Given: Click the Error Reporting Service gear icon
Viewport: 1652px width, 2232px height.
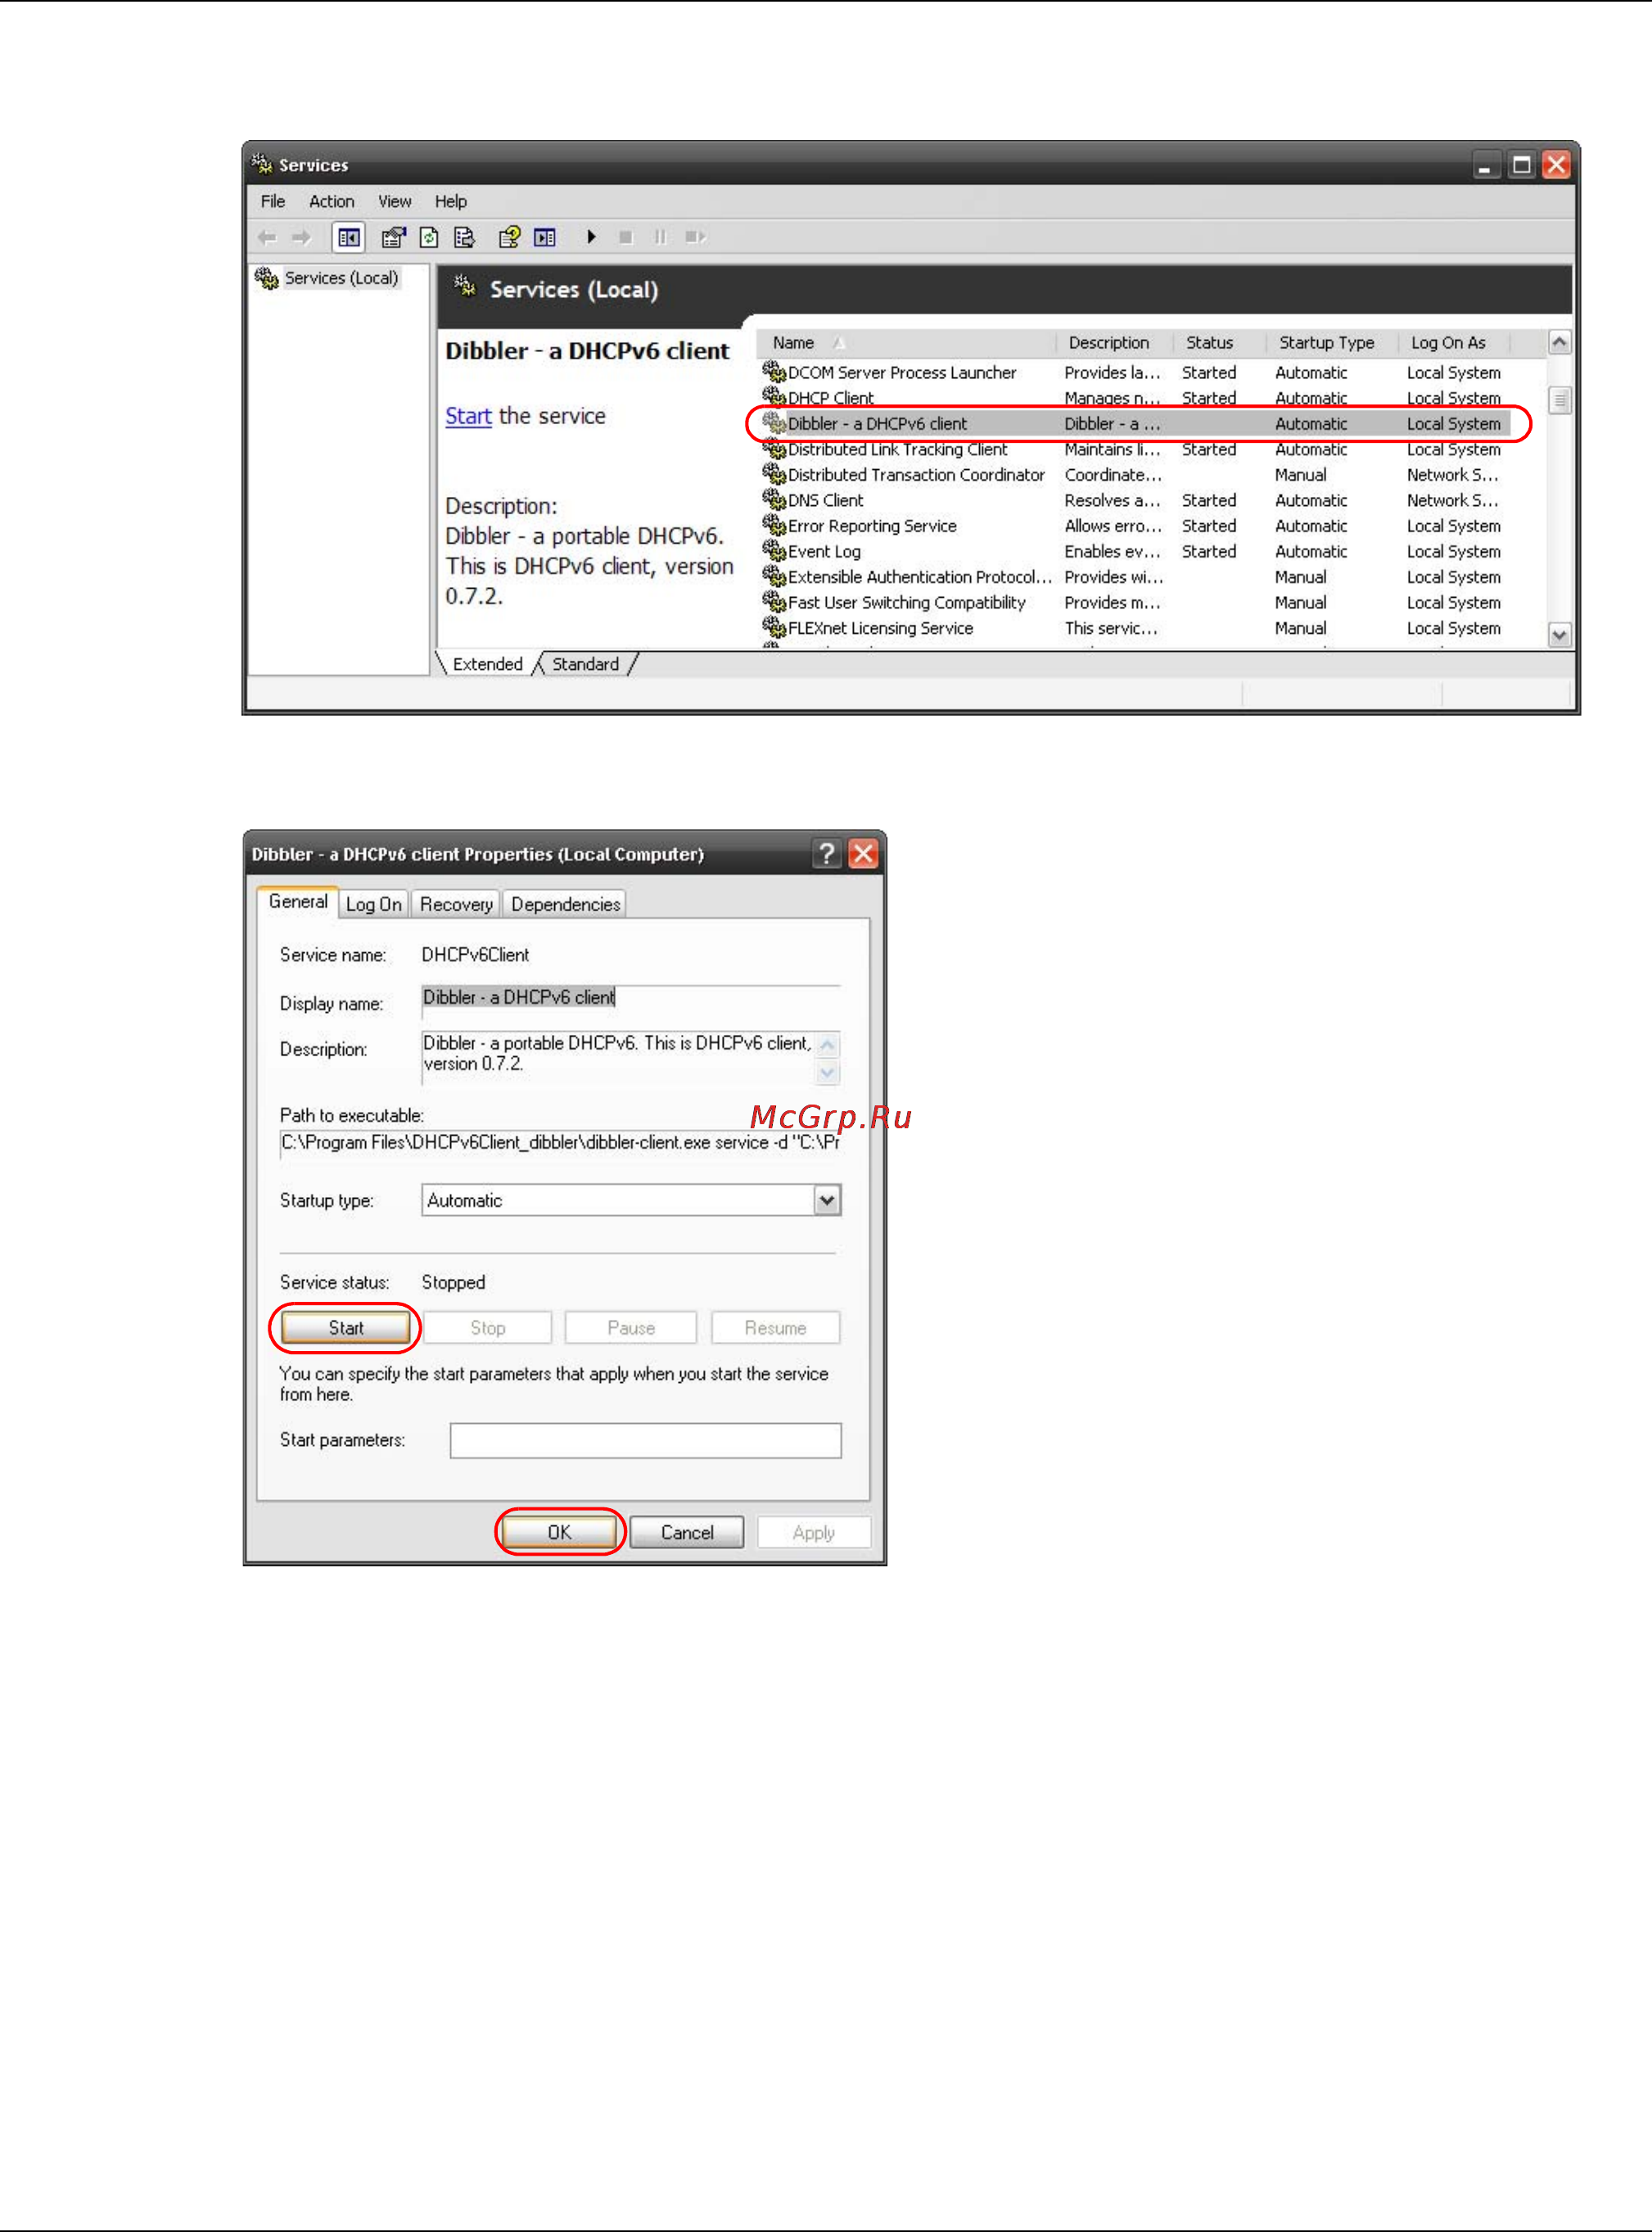Looking at the screenshot, I should coord(774,525).
